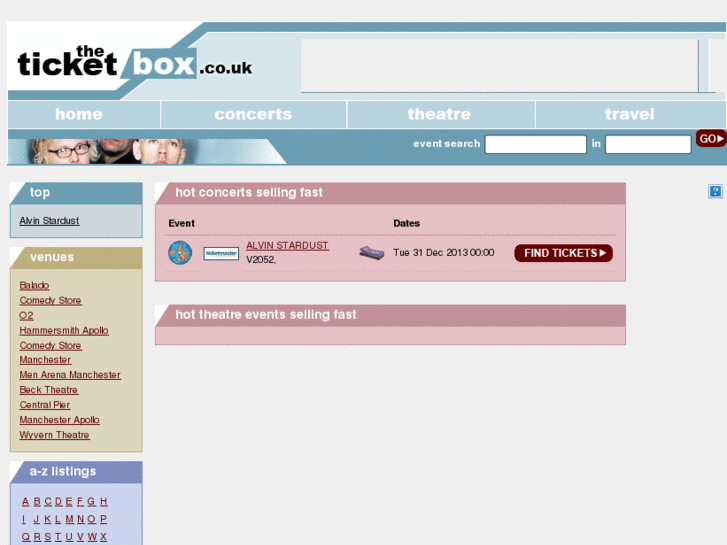Open Alvin Stardust link in top panel

pos(49,221)
